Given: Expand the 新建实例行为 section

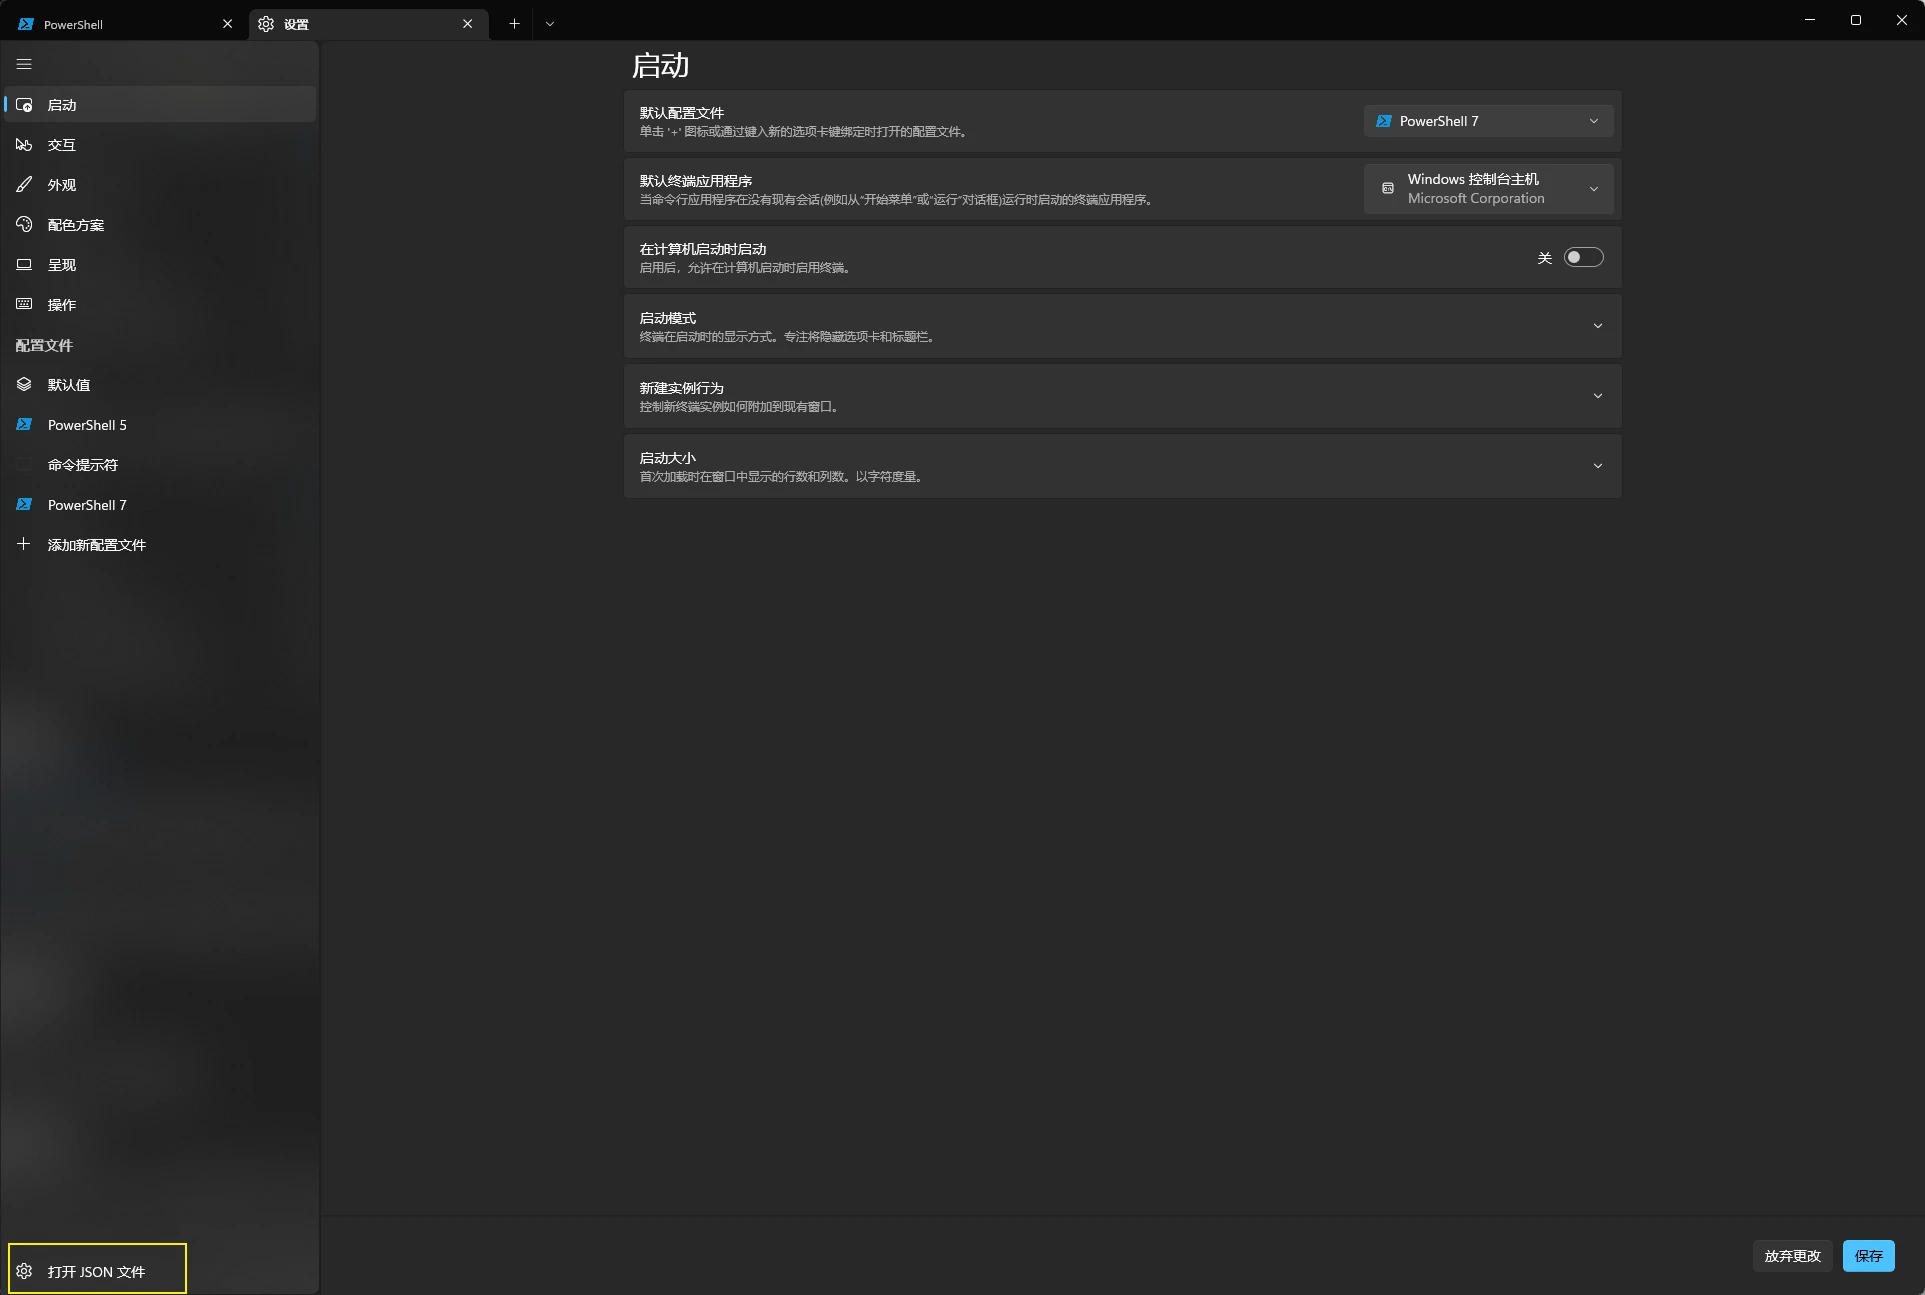Looking at the screenshot, I should point(1597,396).
